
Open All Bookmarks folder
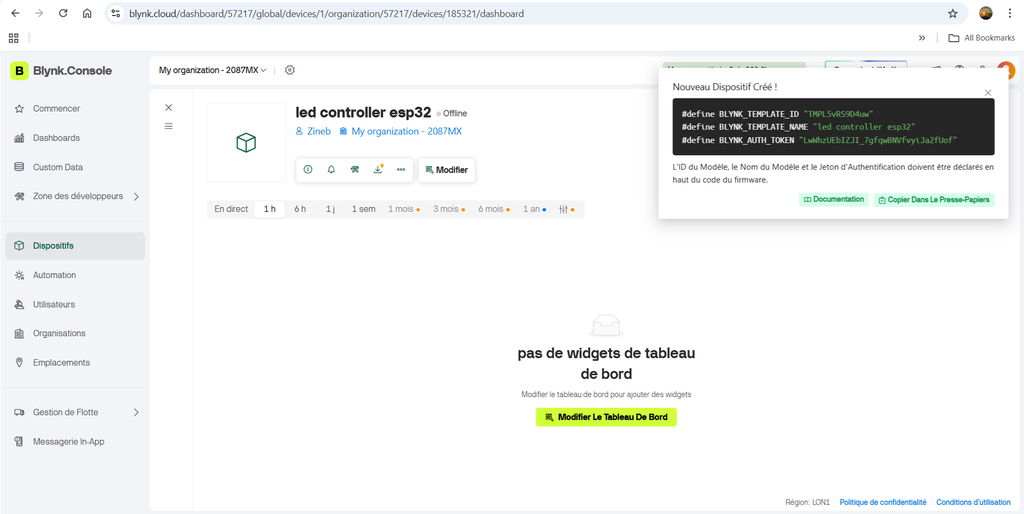[981, 38]
